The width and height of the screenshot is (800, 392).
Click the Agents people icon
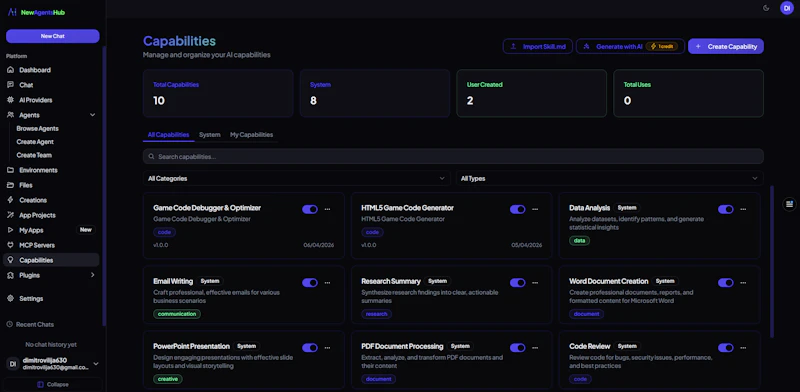tap(10, 115)
